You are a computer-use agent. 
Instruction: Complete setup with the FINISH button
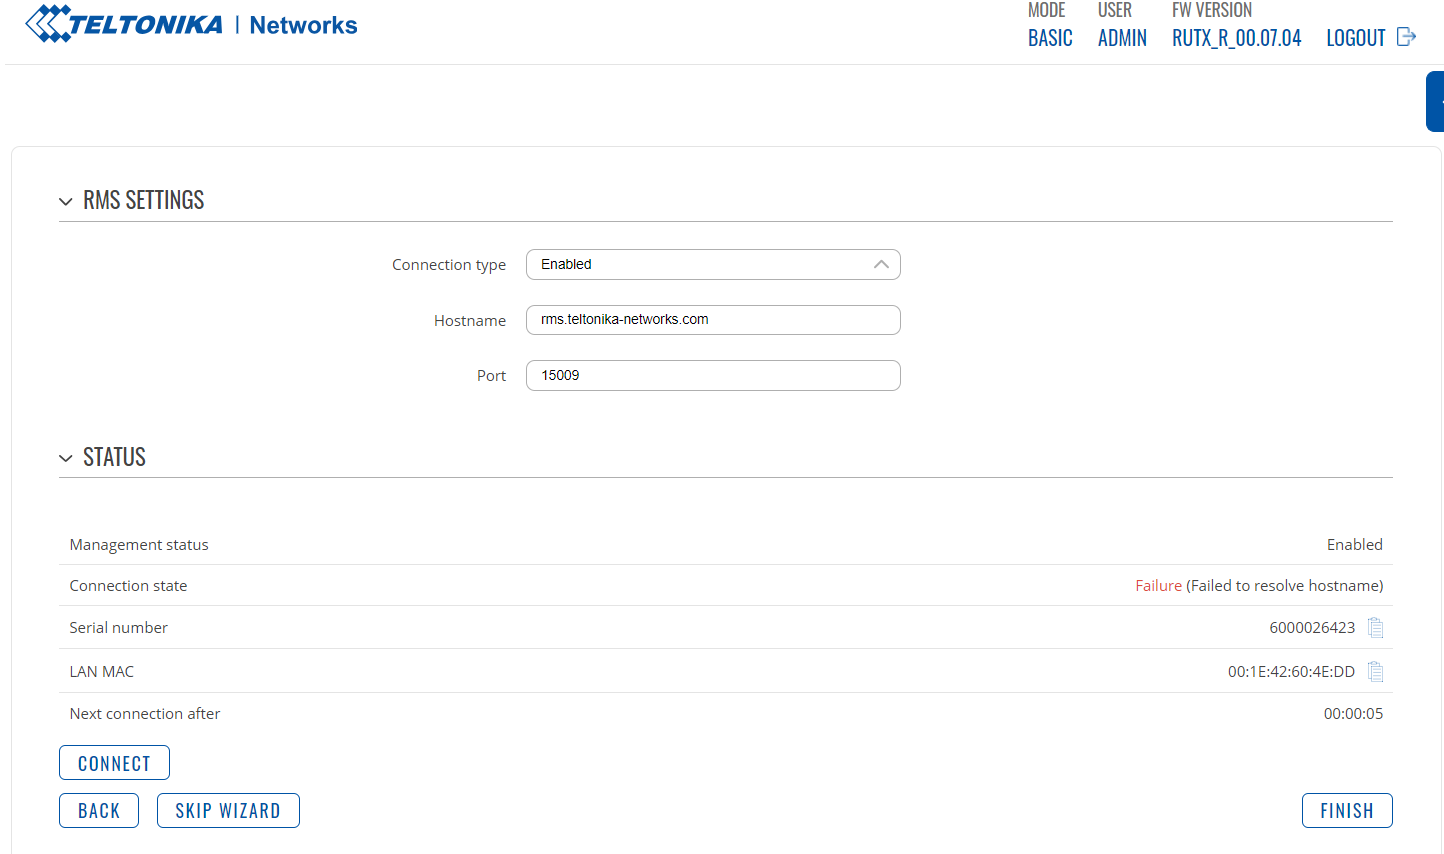pos(1346,811)
